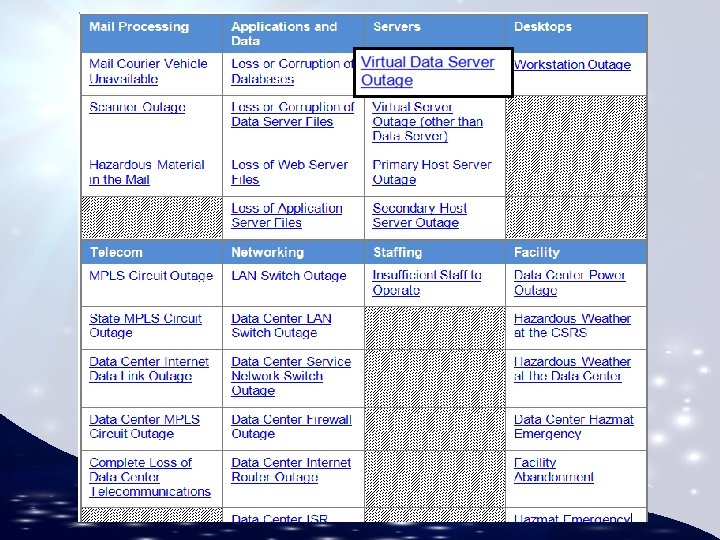Open Loss of Application Server Files link
The width and height of the screenshot is (720, 540).
(x=287, y=215)
